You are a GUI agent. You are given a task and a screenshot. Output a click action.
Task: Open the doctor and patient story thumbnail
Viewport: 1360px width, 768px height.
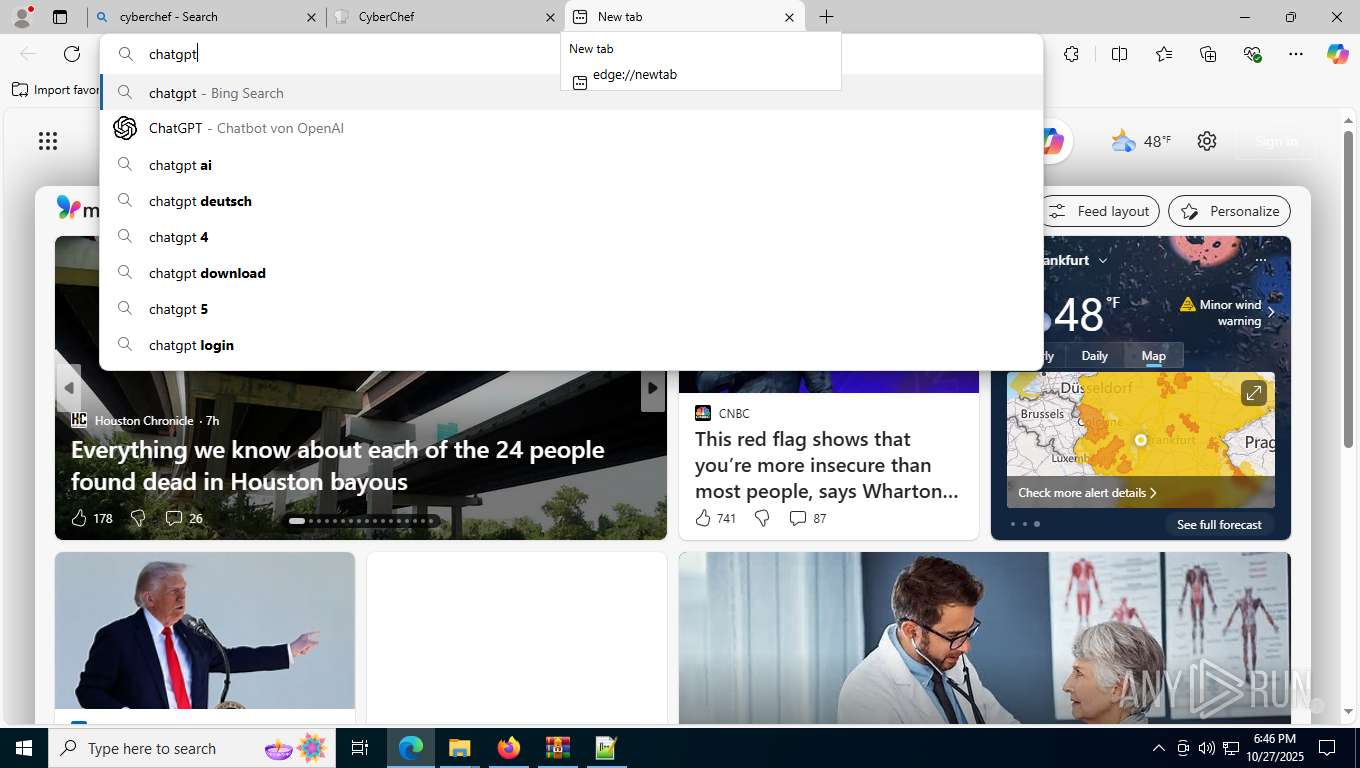point(985,638)
